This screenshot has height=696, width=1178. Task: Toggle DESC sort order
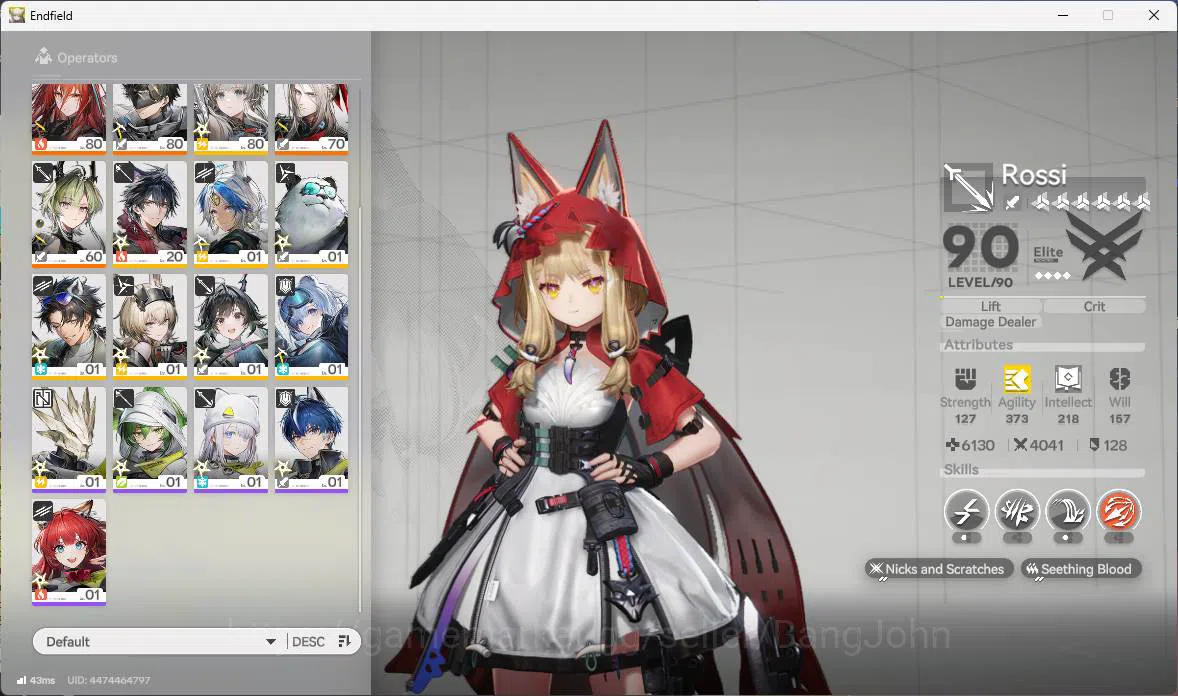click(x=308, y=641)
